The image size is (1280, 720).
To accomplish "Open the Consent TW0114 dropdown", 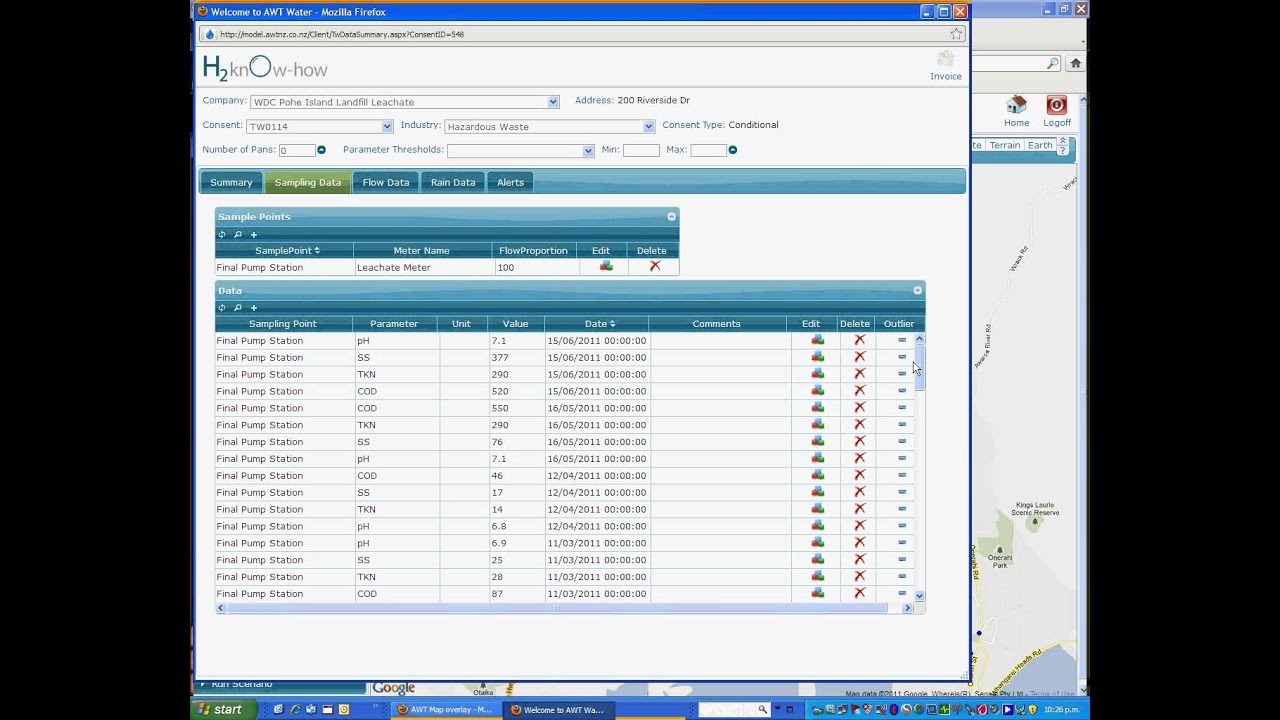I will (x=386, y=126).
